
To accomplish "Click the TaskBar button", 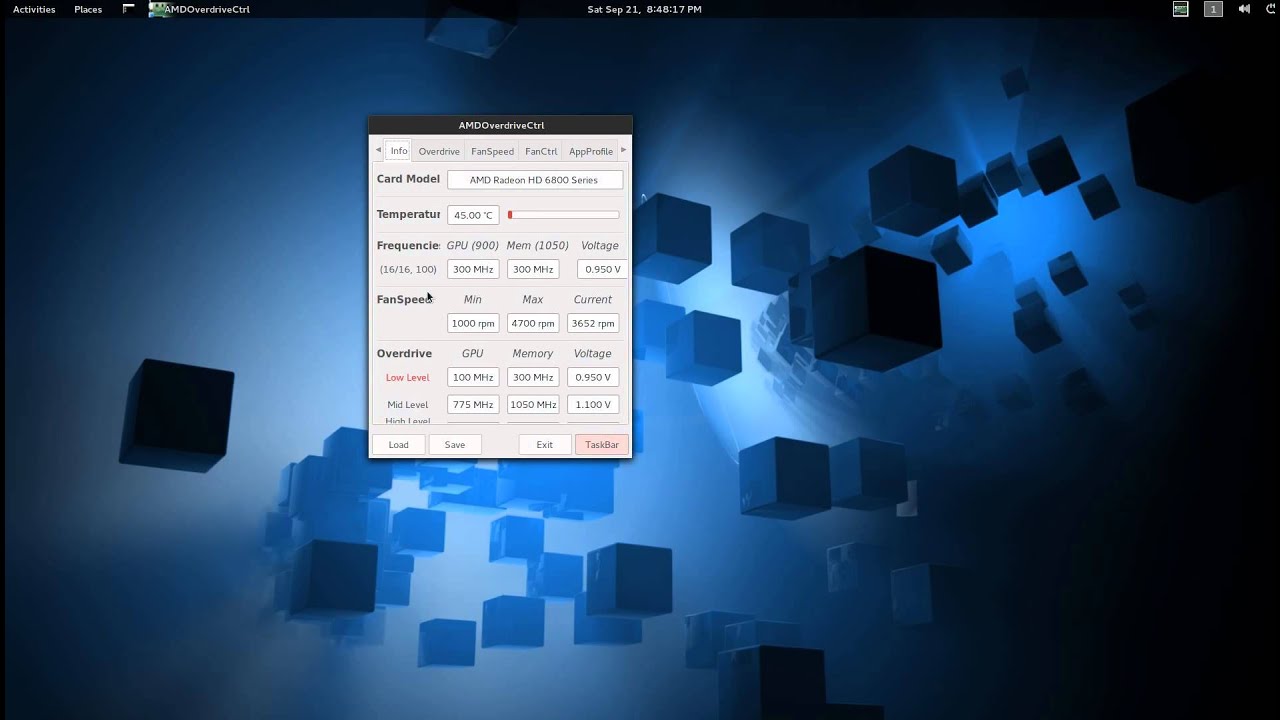I will click(602, 444).
